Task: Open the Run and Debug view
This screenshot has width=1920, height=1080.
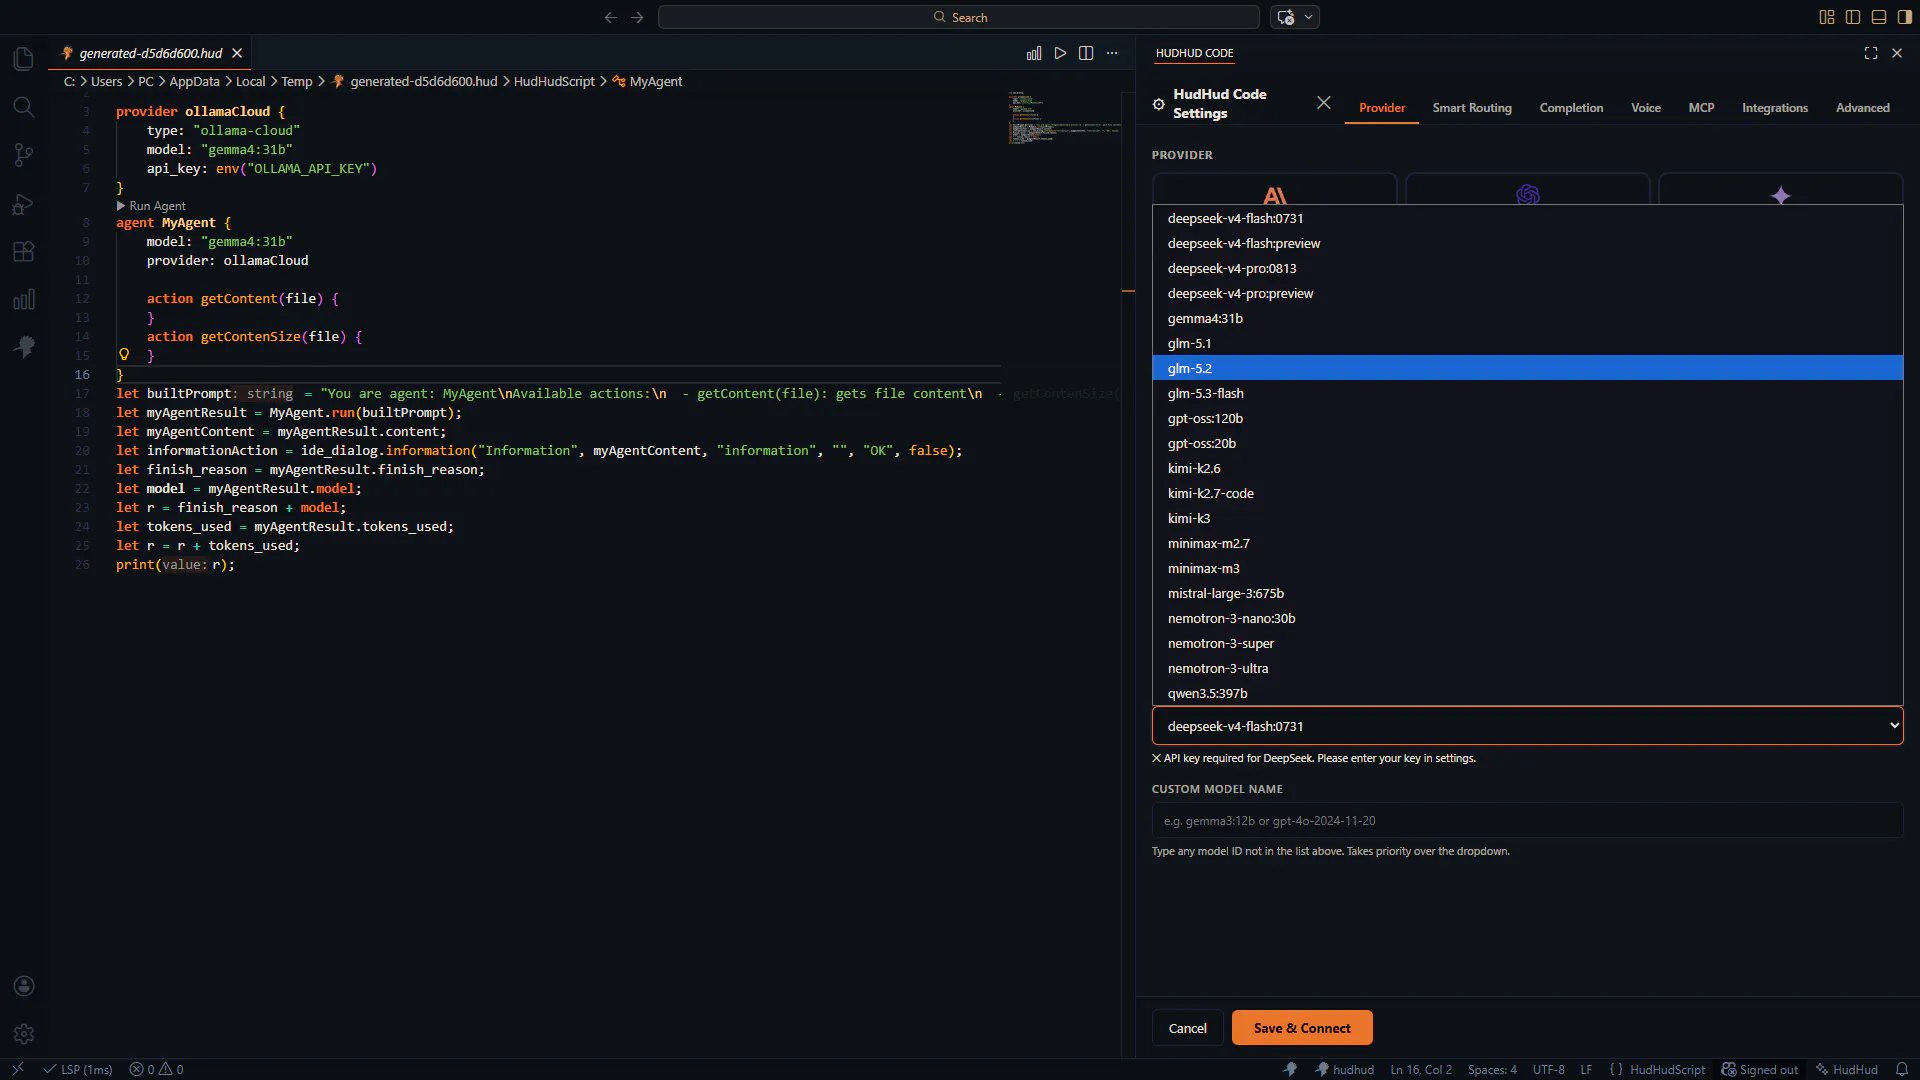Action: 24,204
